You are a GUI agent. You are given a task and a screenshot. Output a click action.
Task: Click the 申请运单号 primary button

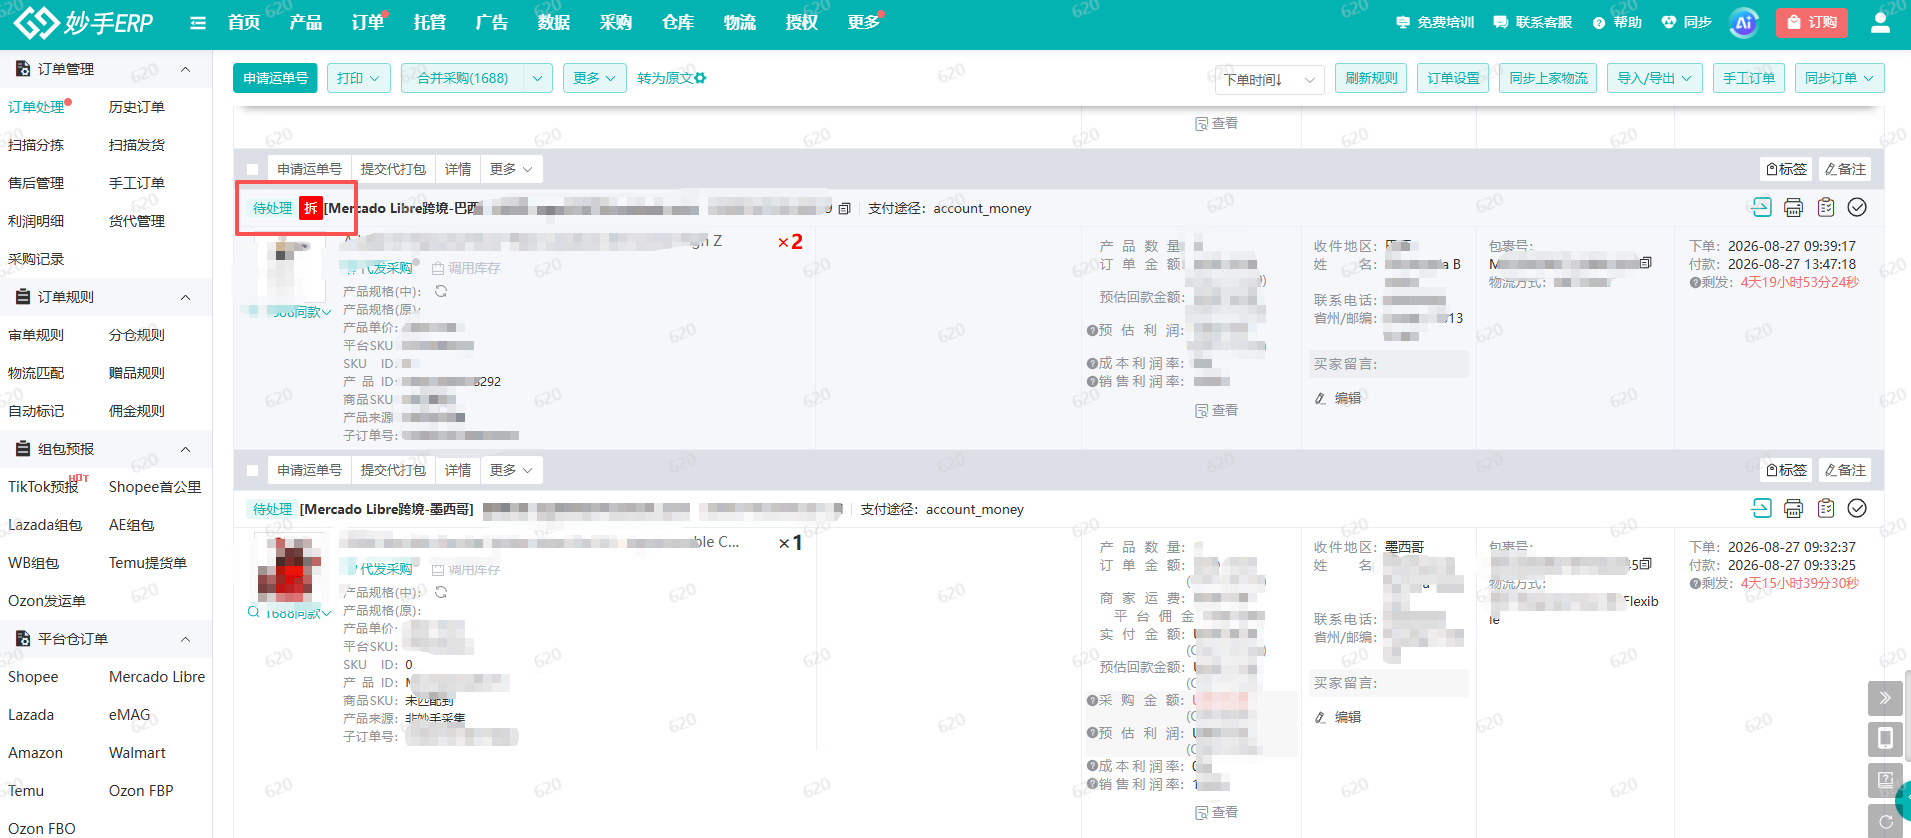click(275, 78)
